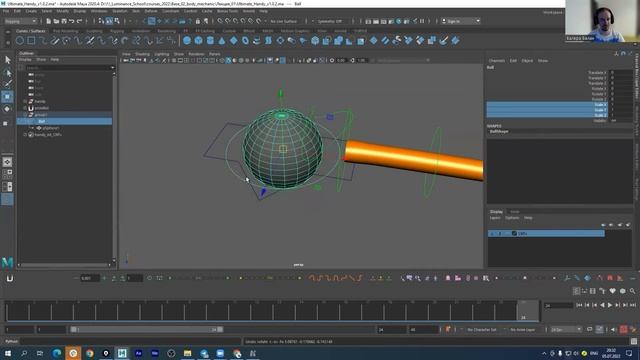Open the Sign In dropdown
Image resolution: width=640 pixels, height=360 pixels.
[x=461, y=21]
